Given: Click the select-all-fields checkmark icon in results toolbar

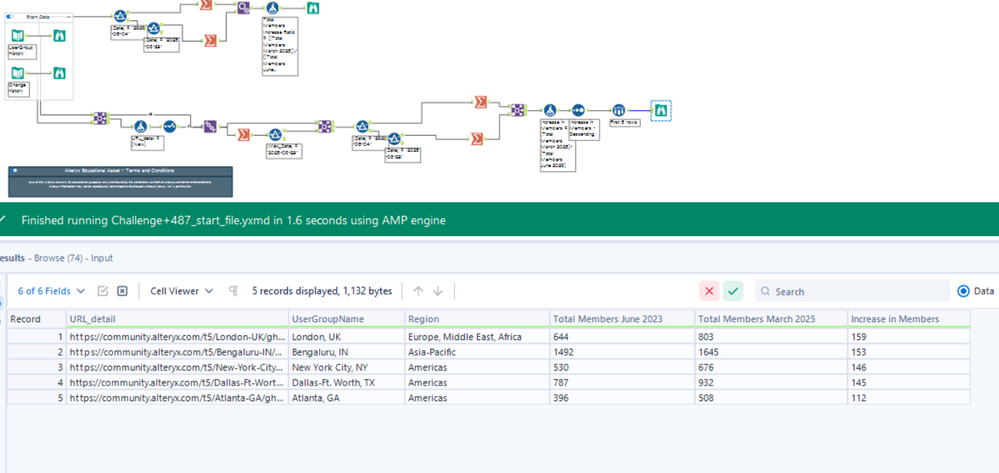Looking at the screenshot, I should 103,291.
